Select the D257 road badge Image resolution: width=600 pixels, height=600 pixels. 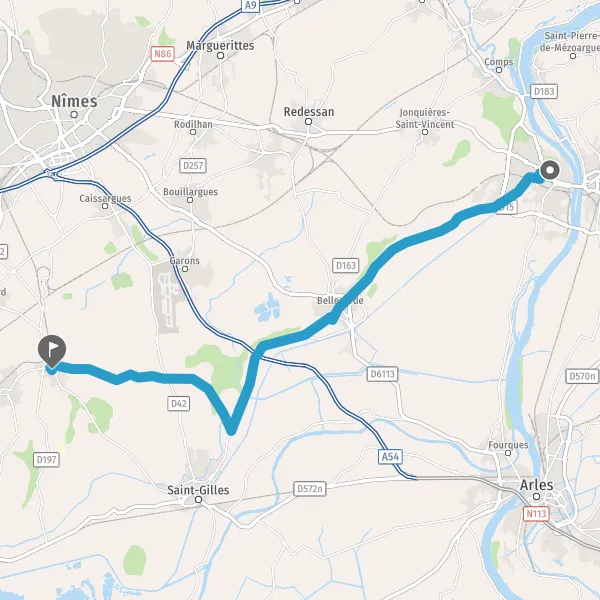point(193,166)
